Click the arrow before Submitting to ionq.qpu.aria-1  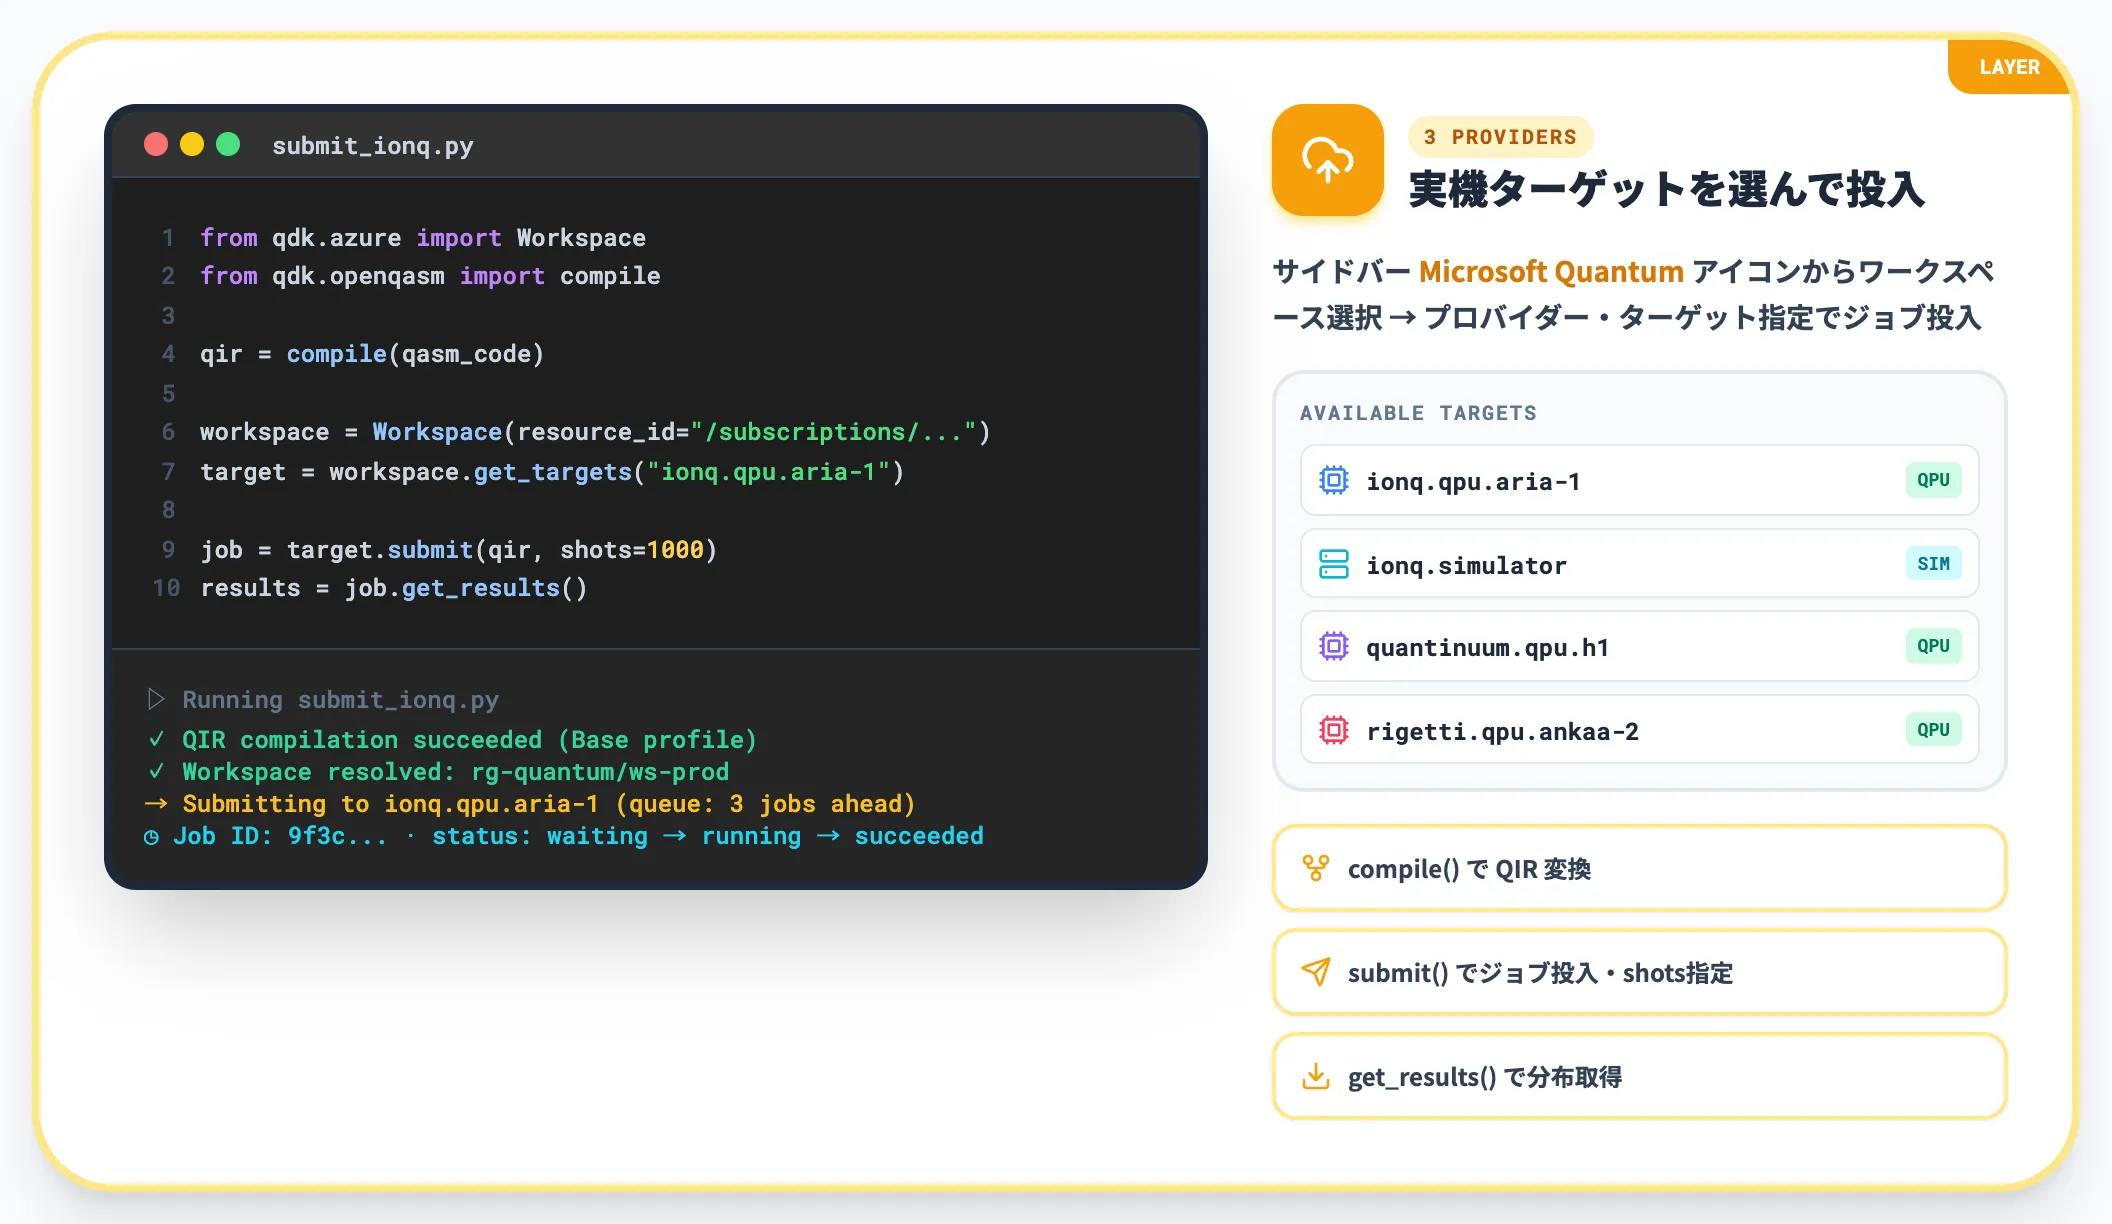click(156, 803)
